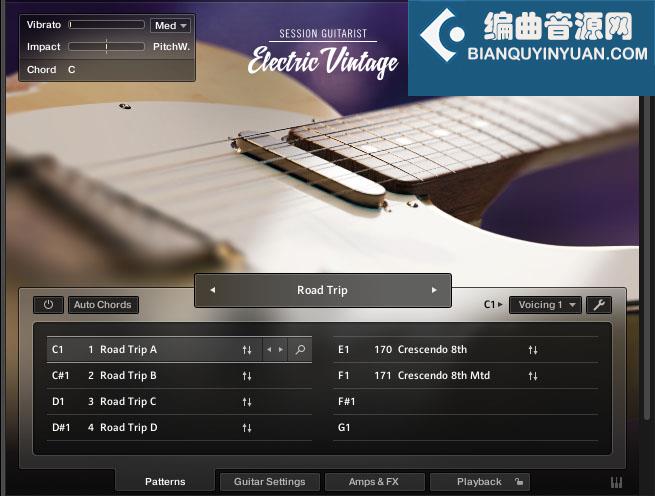Toggle the Playback tab lock icon
Viewport: 655px width, 496px height.
tap(519, 481)
